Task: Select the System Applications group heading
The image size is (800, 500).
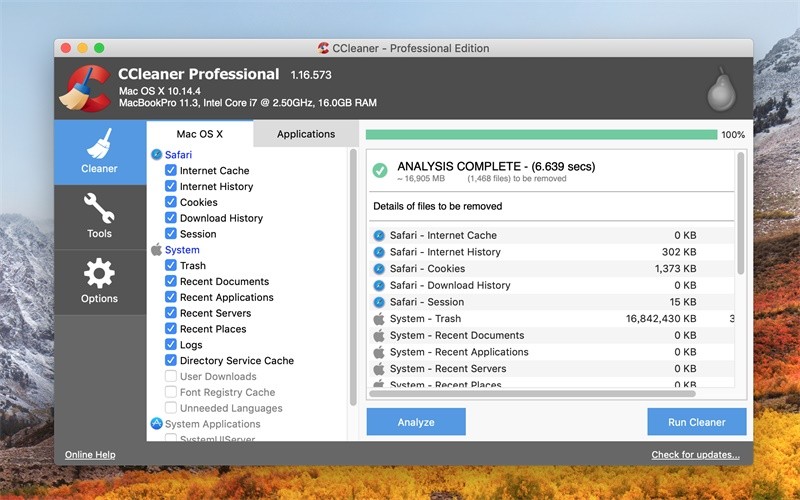Action: pos(213,424)
